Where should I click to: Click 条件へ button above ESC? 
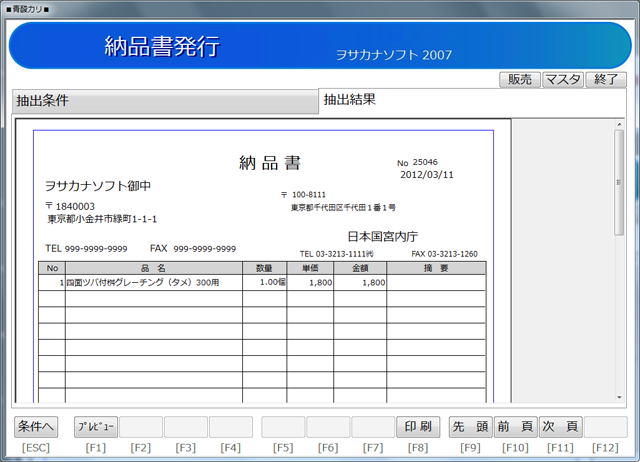36,427
